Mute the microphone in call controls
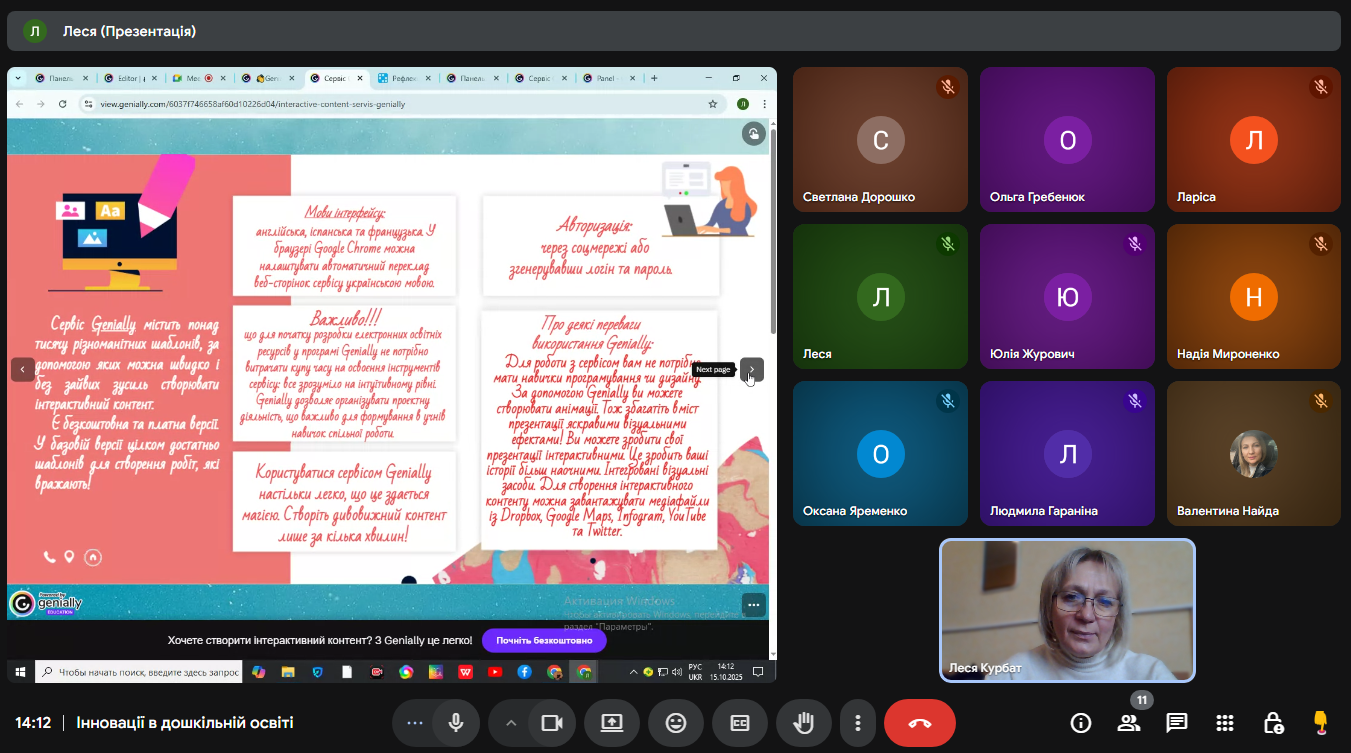 click(456, 723)
